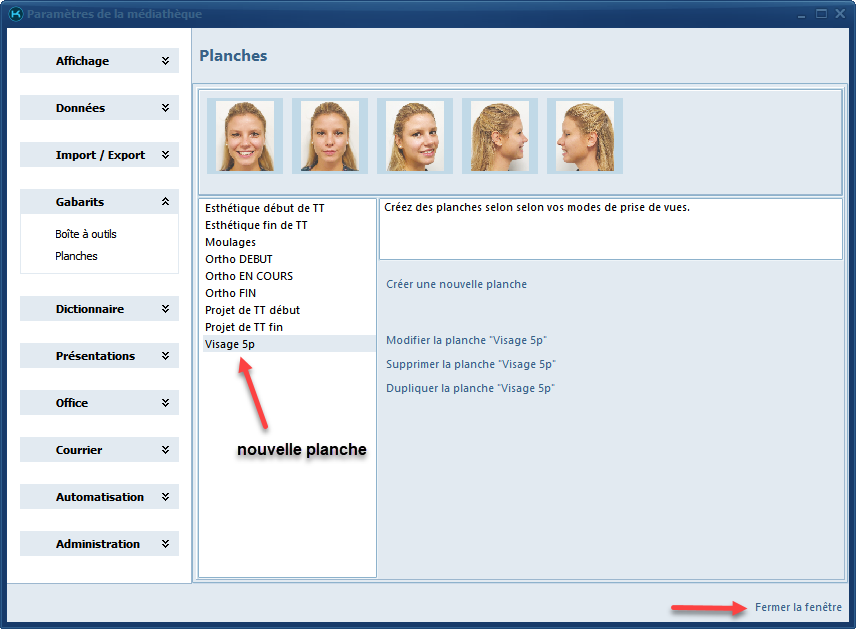Click Créer une nouvelle planche link
This screenshot has height=629, width=856.
(456, 284)
